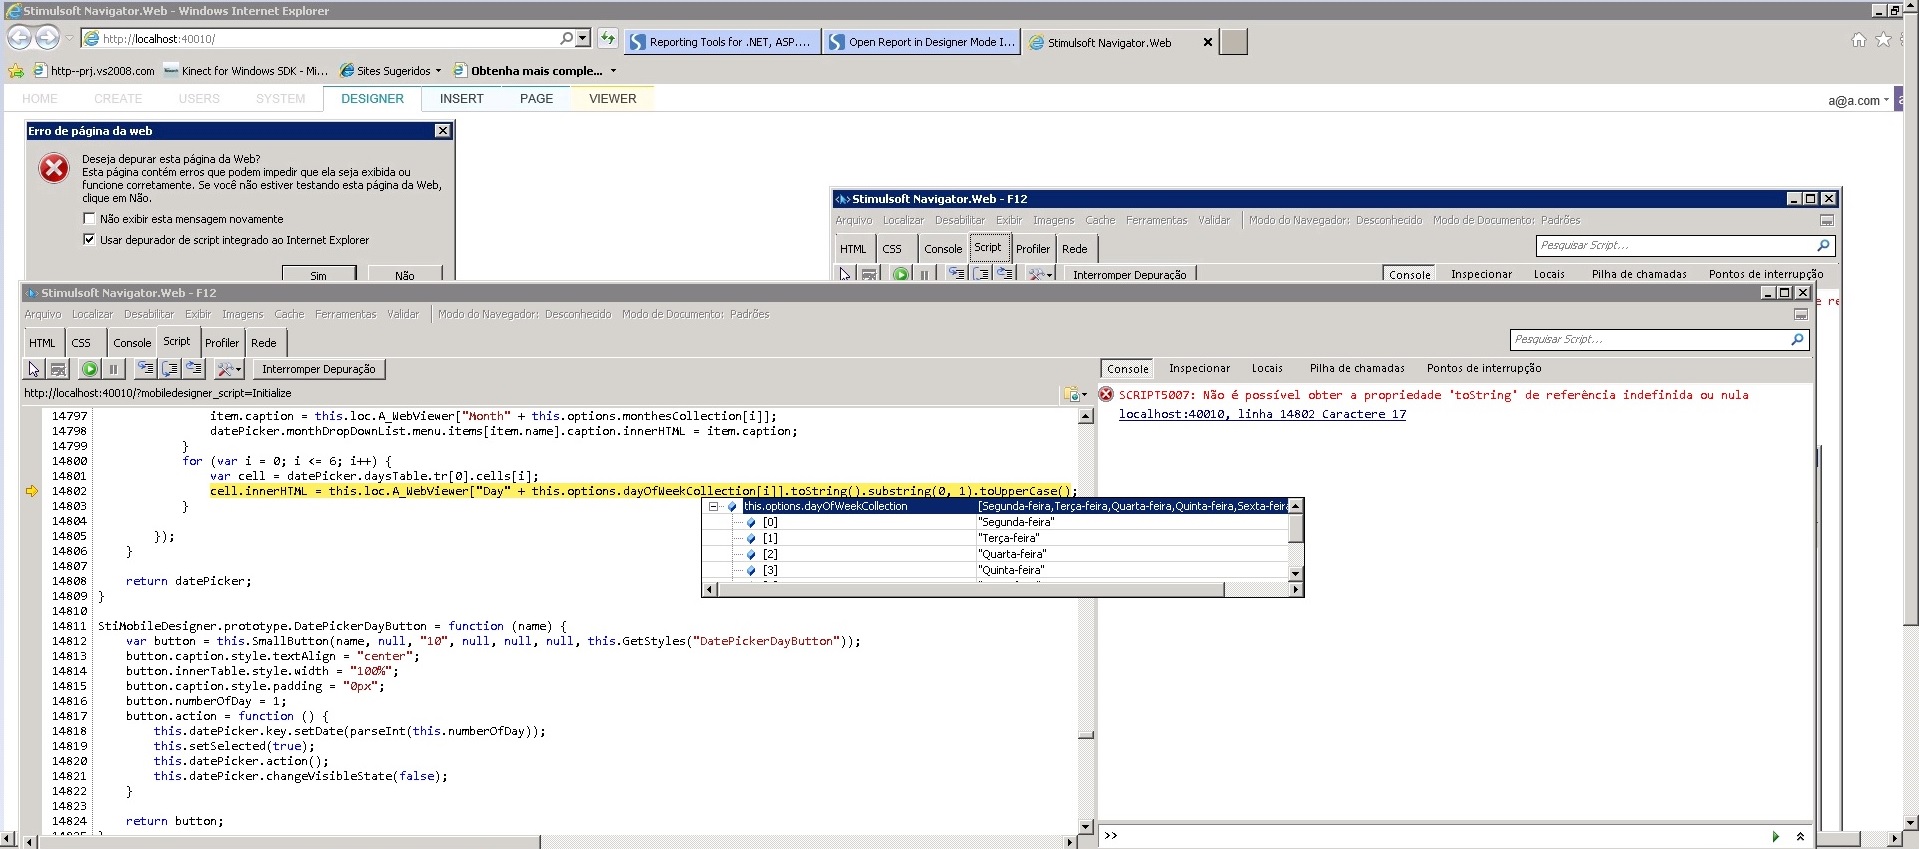Check 'Não exibir esta mensagem novamente' checkbox
1919x849 pixels.
89,218
